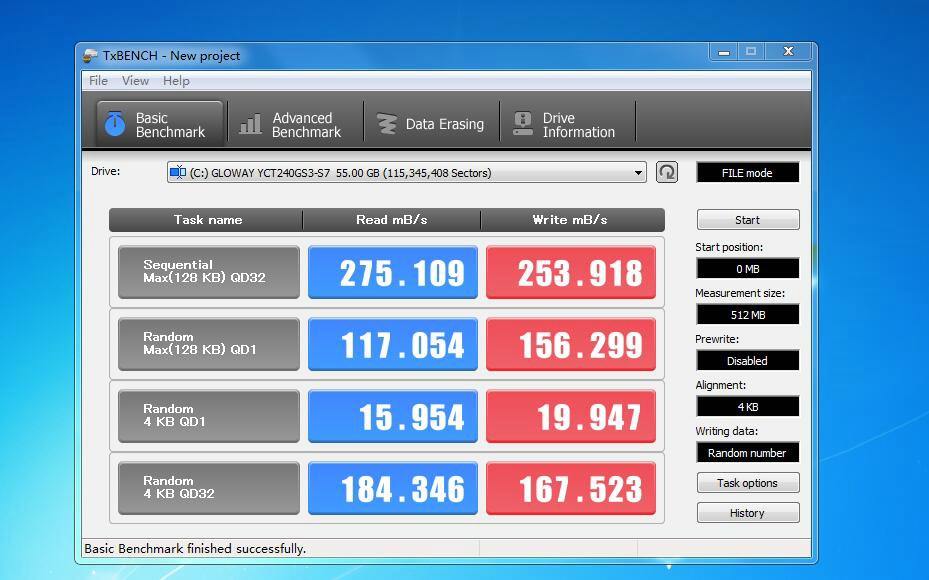
Task: Click the Random Max(128 KB) QD1 task button
Action: point(209,344)
